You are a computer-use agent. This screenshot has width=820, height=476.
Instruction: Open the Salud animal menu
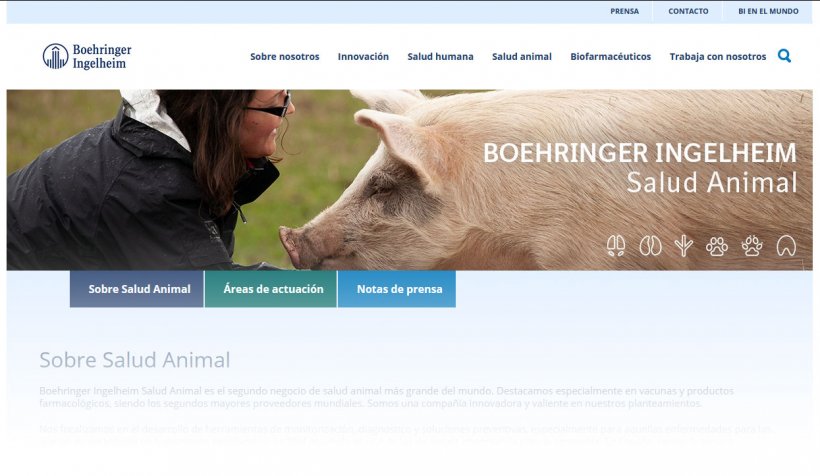pyautogui.click(x=522, y=56)
